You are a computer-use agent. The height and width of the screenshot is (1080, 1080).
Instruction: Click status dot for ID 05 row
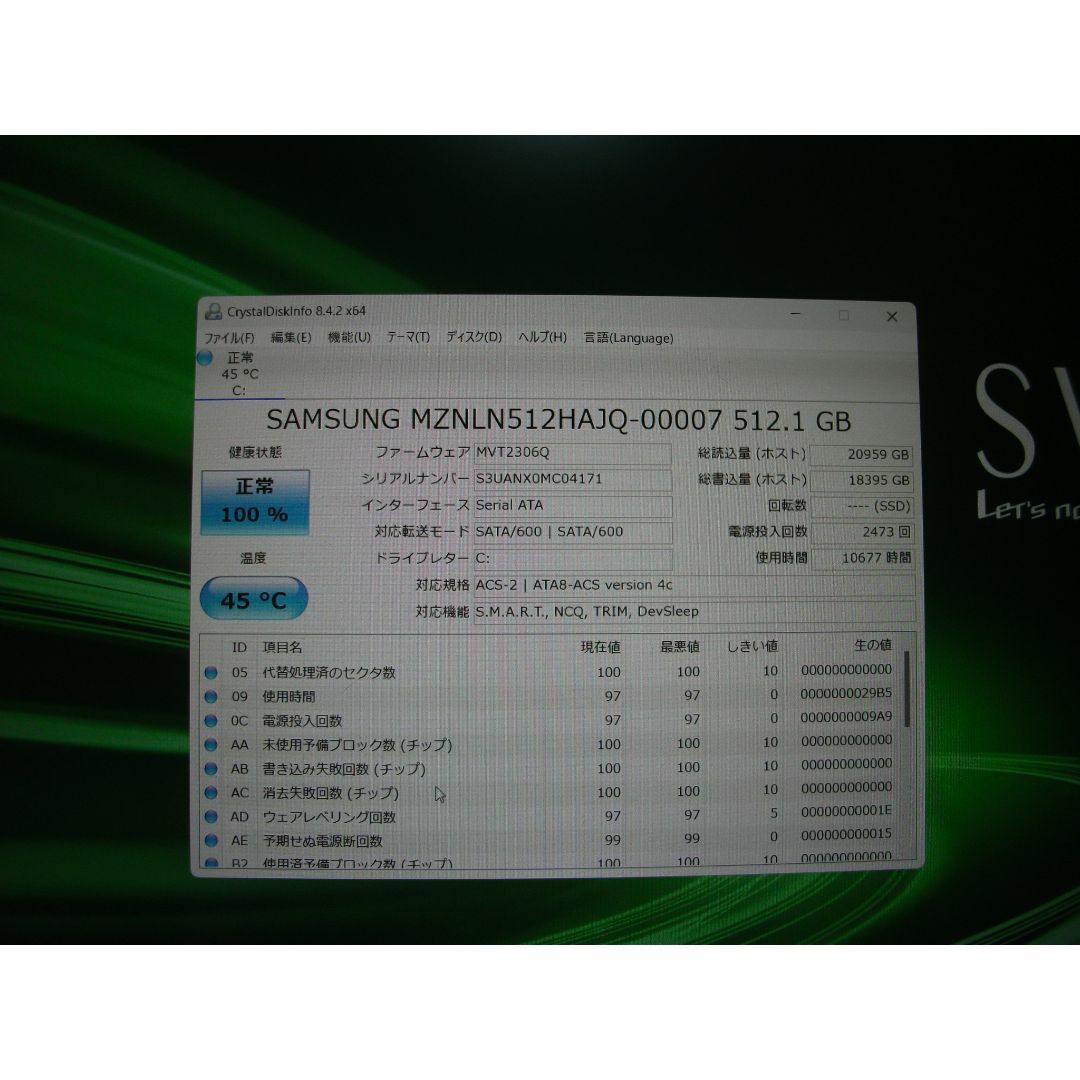[211, 672]
